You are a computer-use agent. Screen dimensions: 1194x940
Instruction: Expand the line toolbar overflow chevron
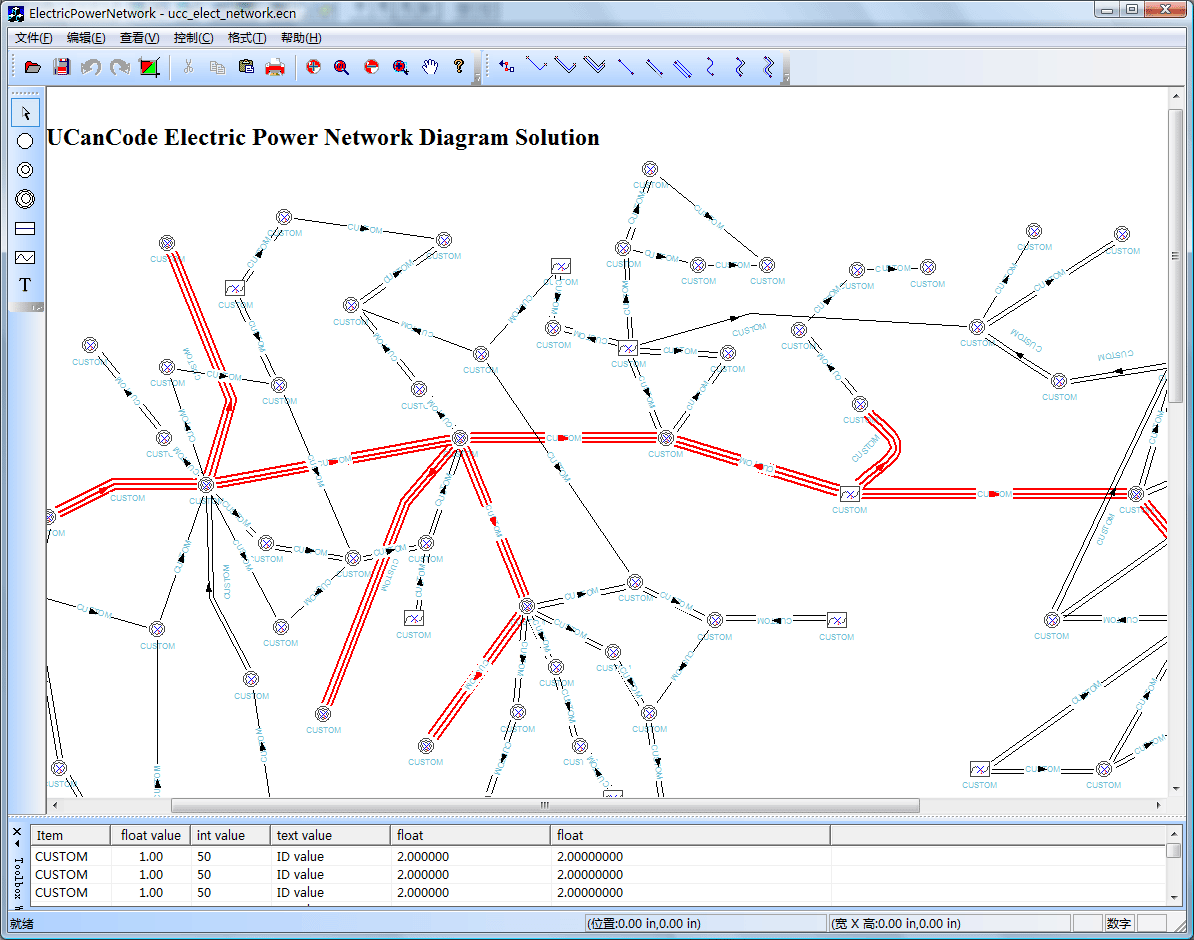(x=786, y=77)
